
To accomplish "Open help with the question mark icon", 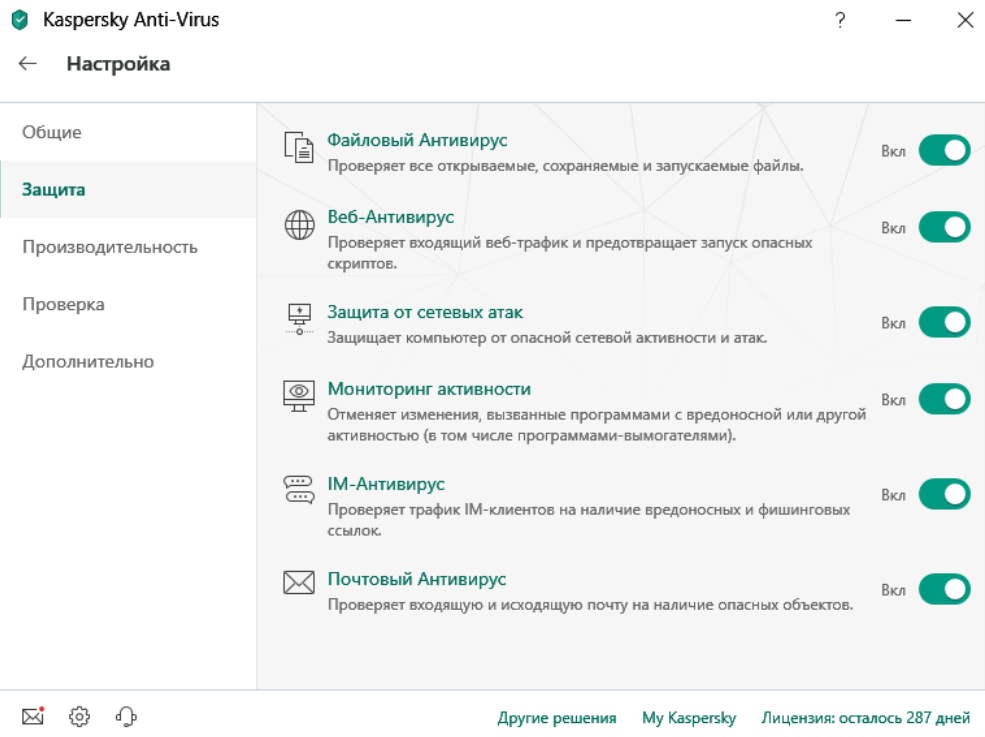I will 840,20.
